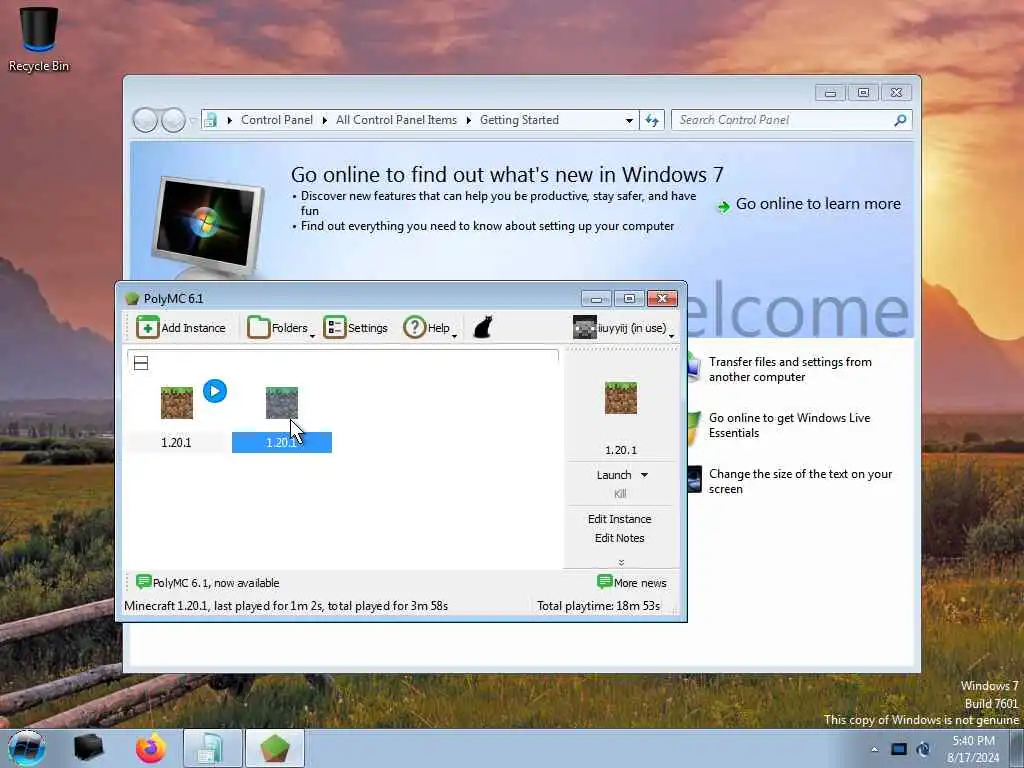Open the Folders toolbar menu

(x=280, y=327)
